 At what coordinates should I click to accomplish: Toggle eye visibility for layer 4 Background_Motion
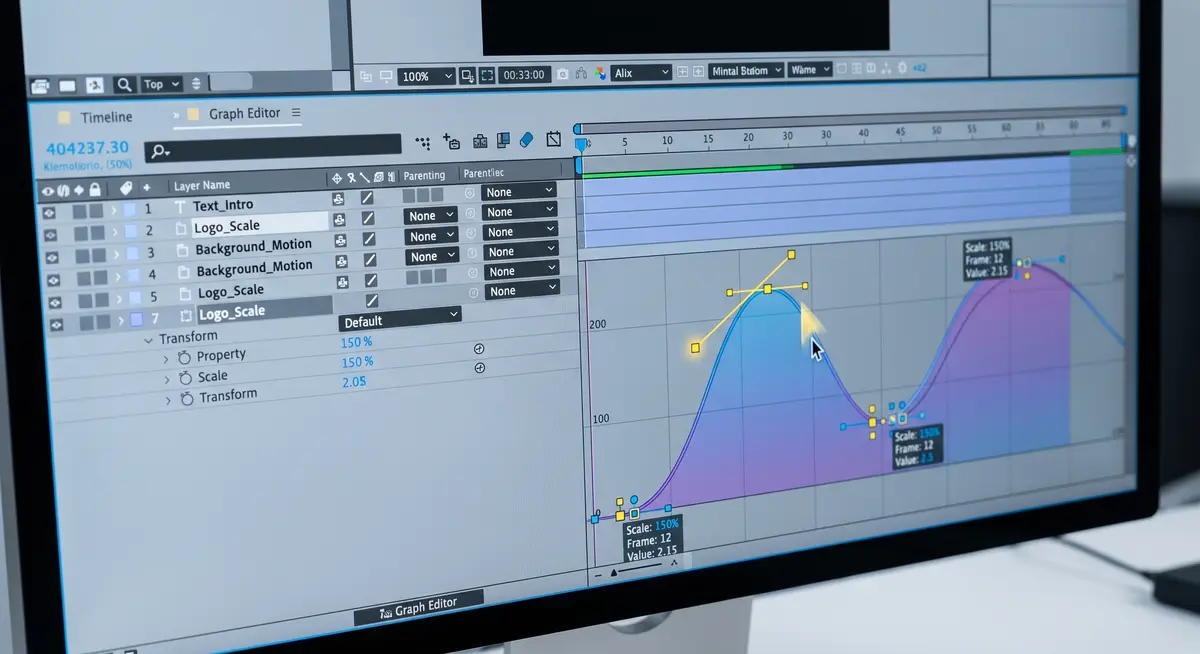click(53, 279)
